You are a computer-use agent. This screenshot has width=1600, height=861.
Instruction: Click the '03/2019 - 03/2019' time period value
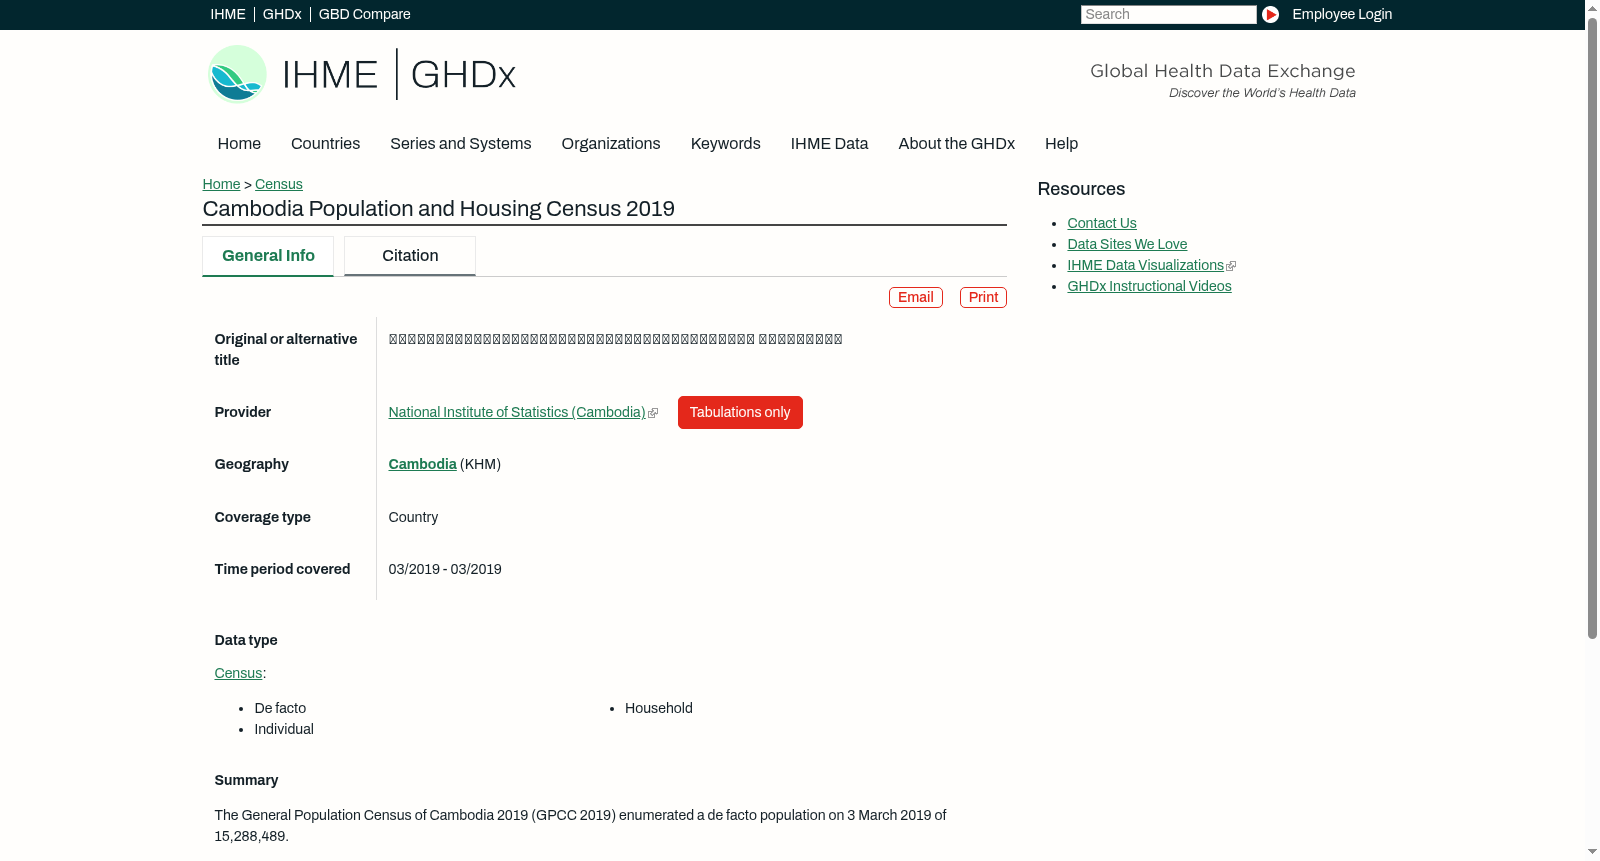click(445, 569)
